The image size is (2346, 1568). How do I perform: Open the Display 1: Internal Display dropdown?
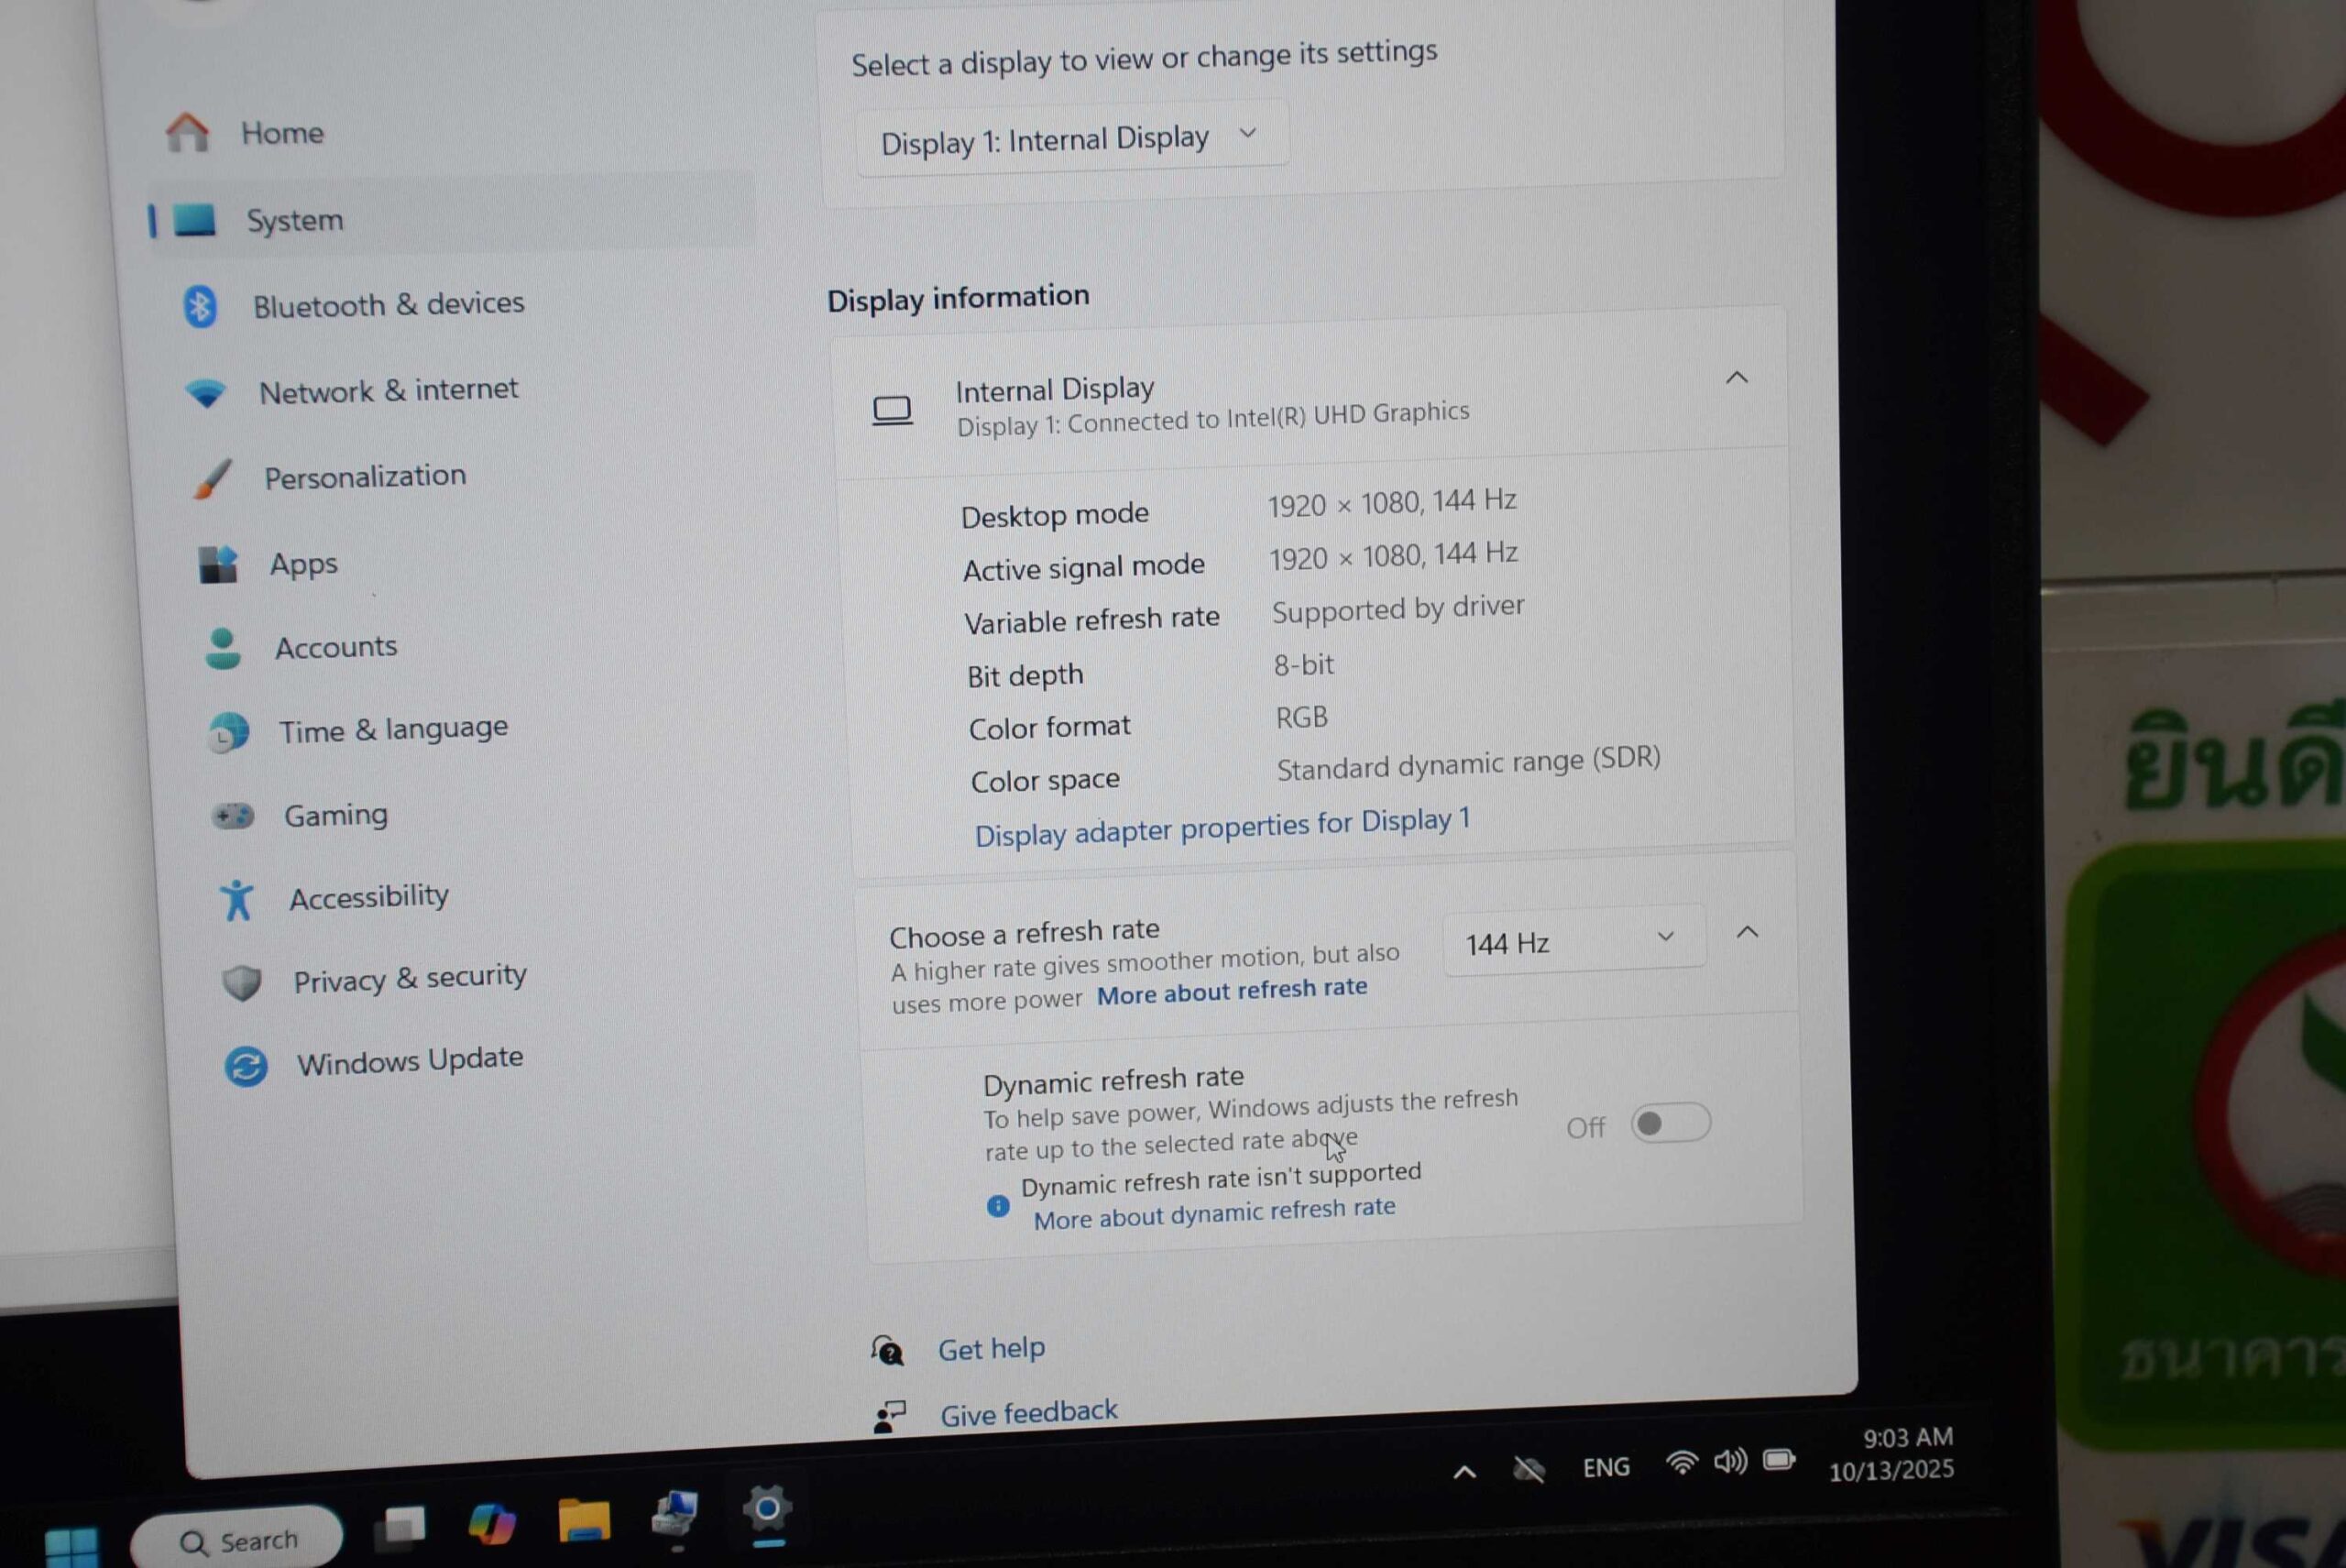click(1070, 139)
